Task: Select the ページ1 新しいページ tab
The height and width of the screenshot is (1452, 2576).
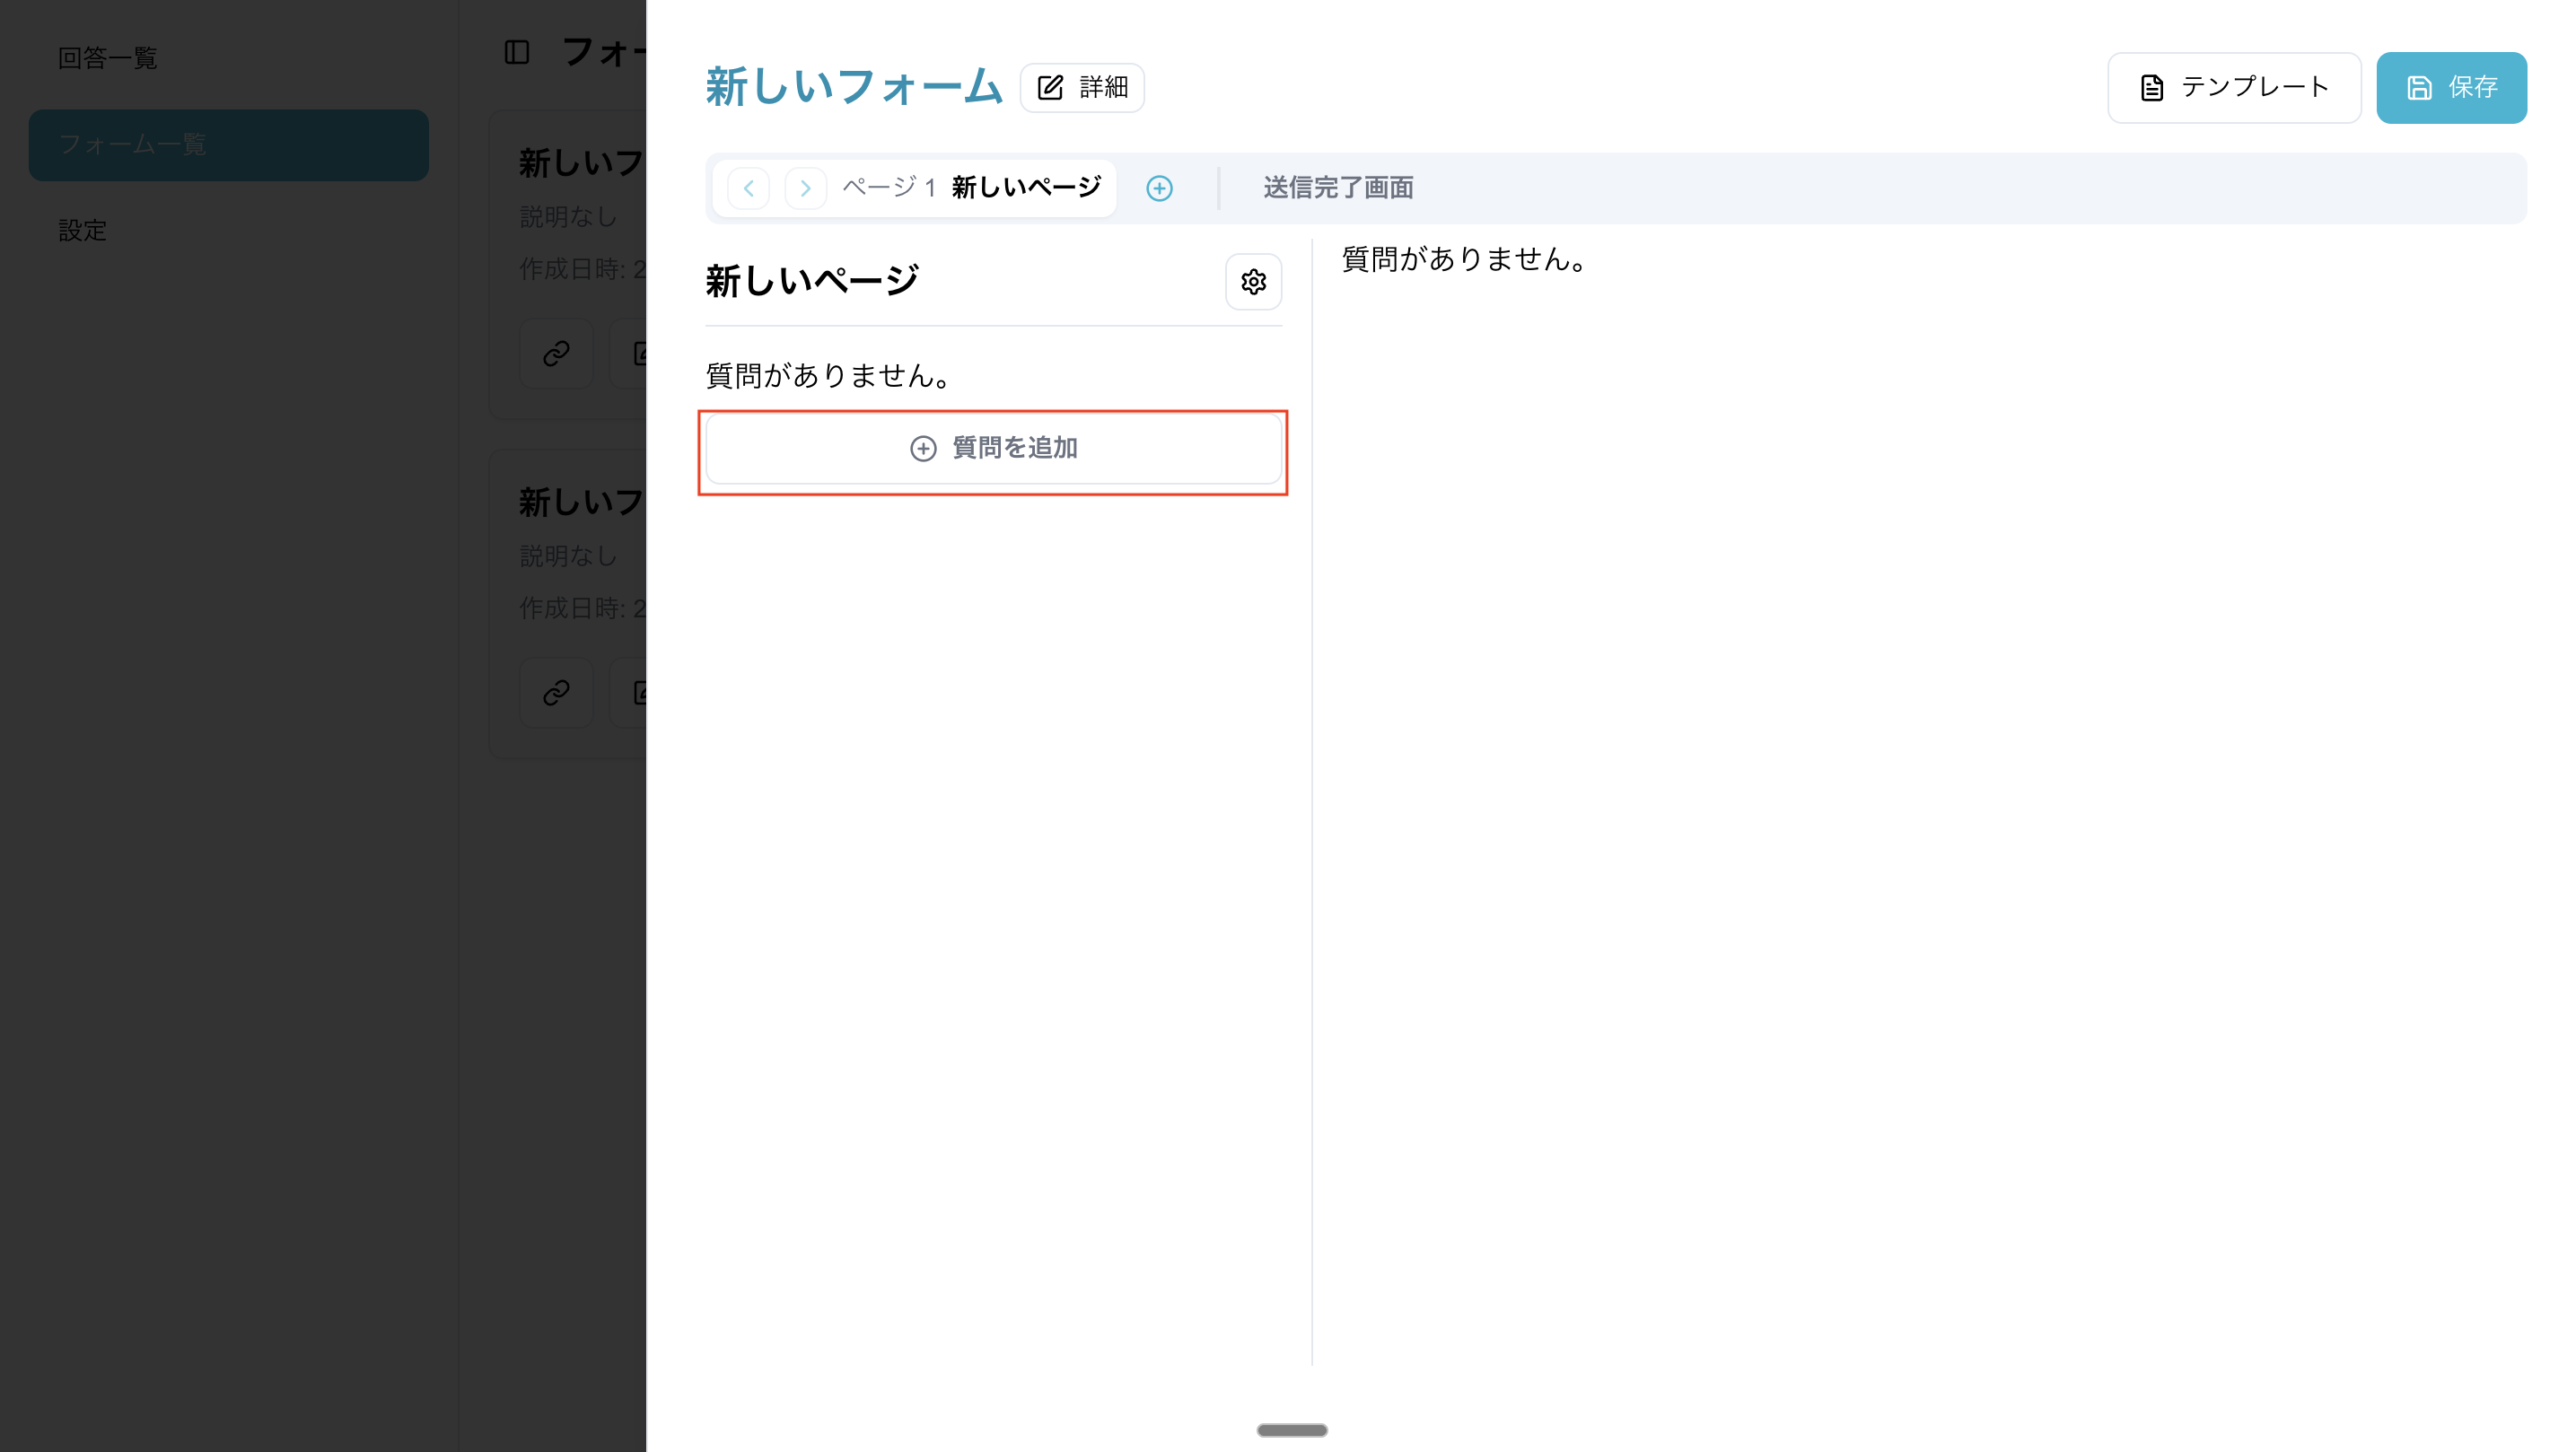Action: (x=971, y=188)
